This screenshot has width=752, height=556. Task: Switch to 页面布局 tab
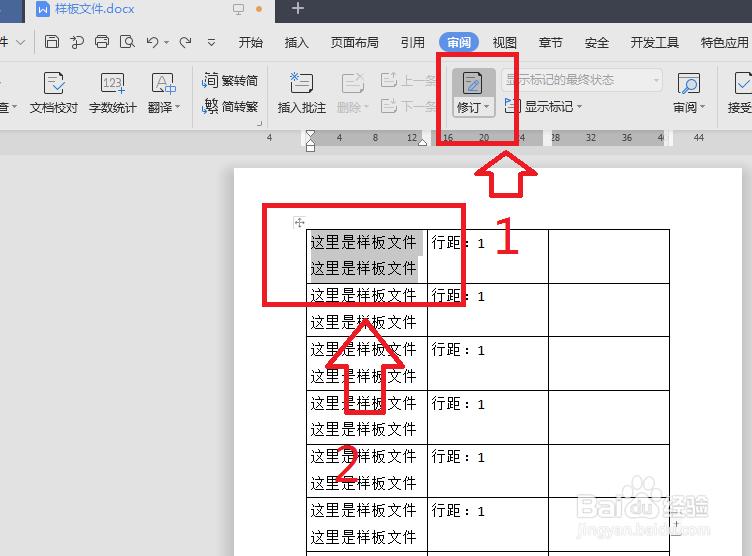pos(354,43)
